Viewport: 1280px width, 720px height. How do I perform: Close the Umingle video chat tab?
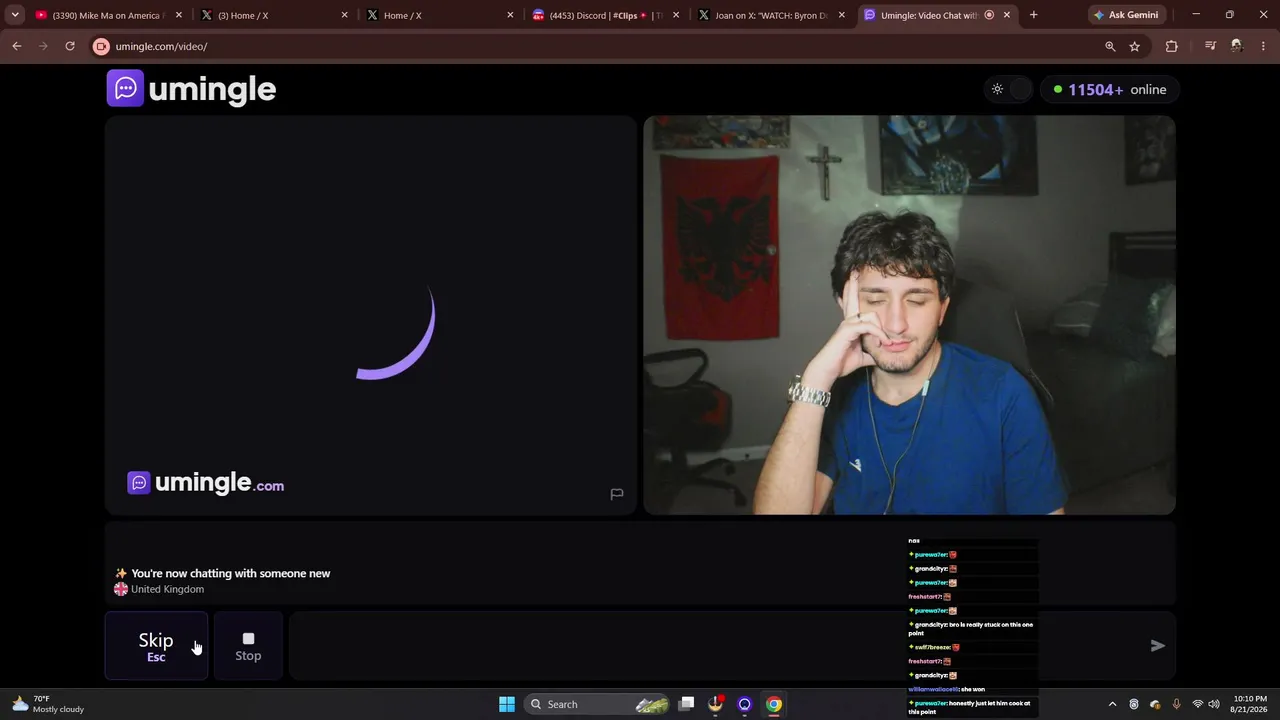tap(1007, 15)
